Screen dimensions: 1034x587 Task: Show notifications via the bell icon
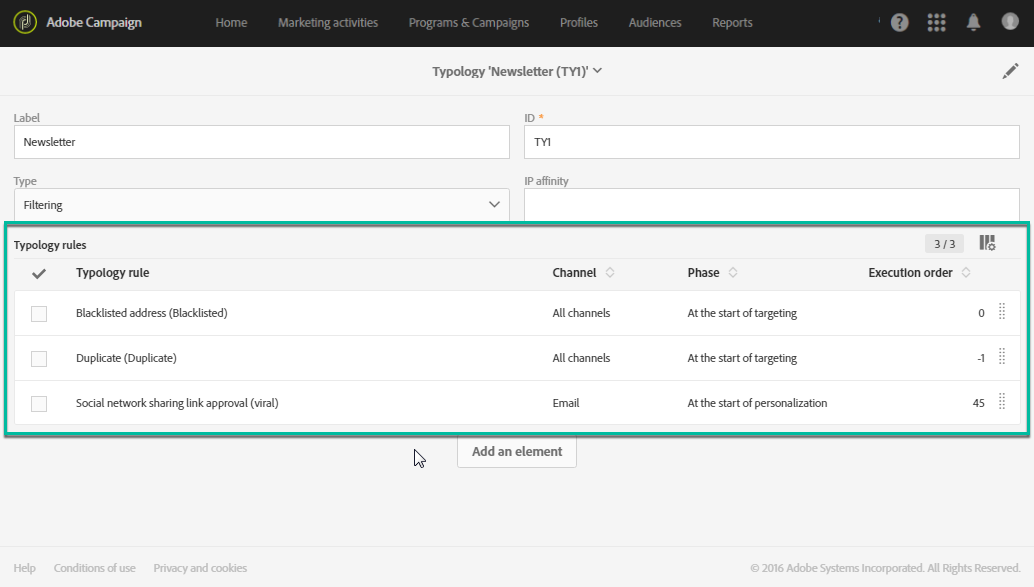973,22
